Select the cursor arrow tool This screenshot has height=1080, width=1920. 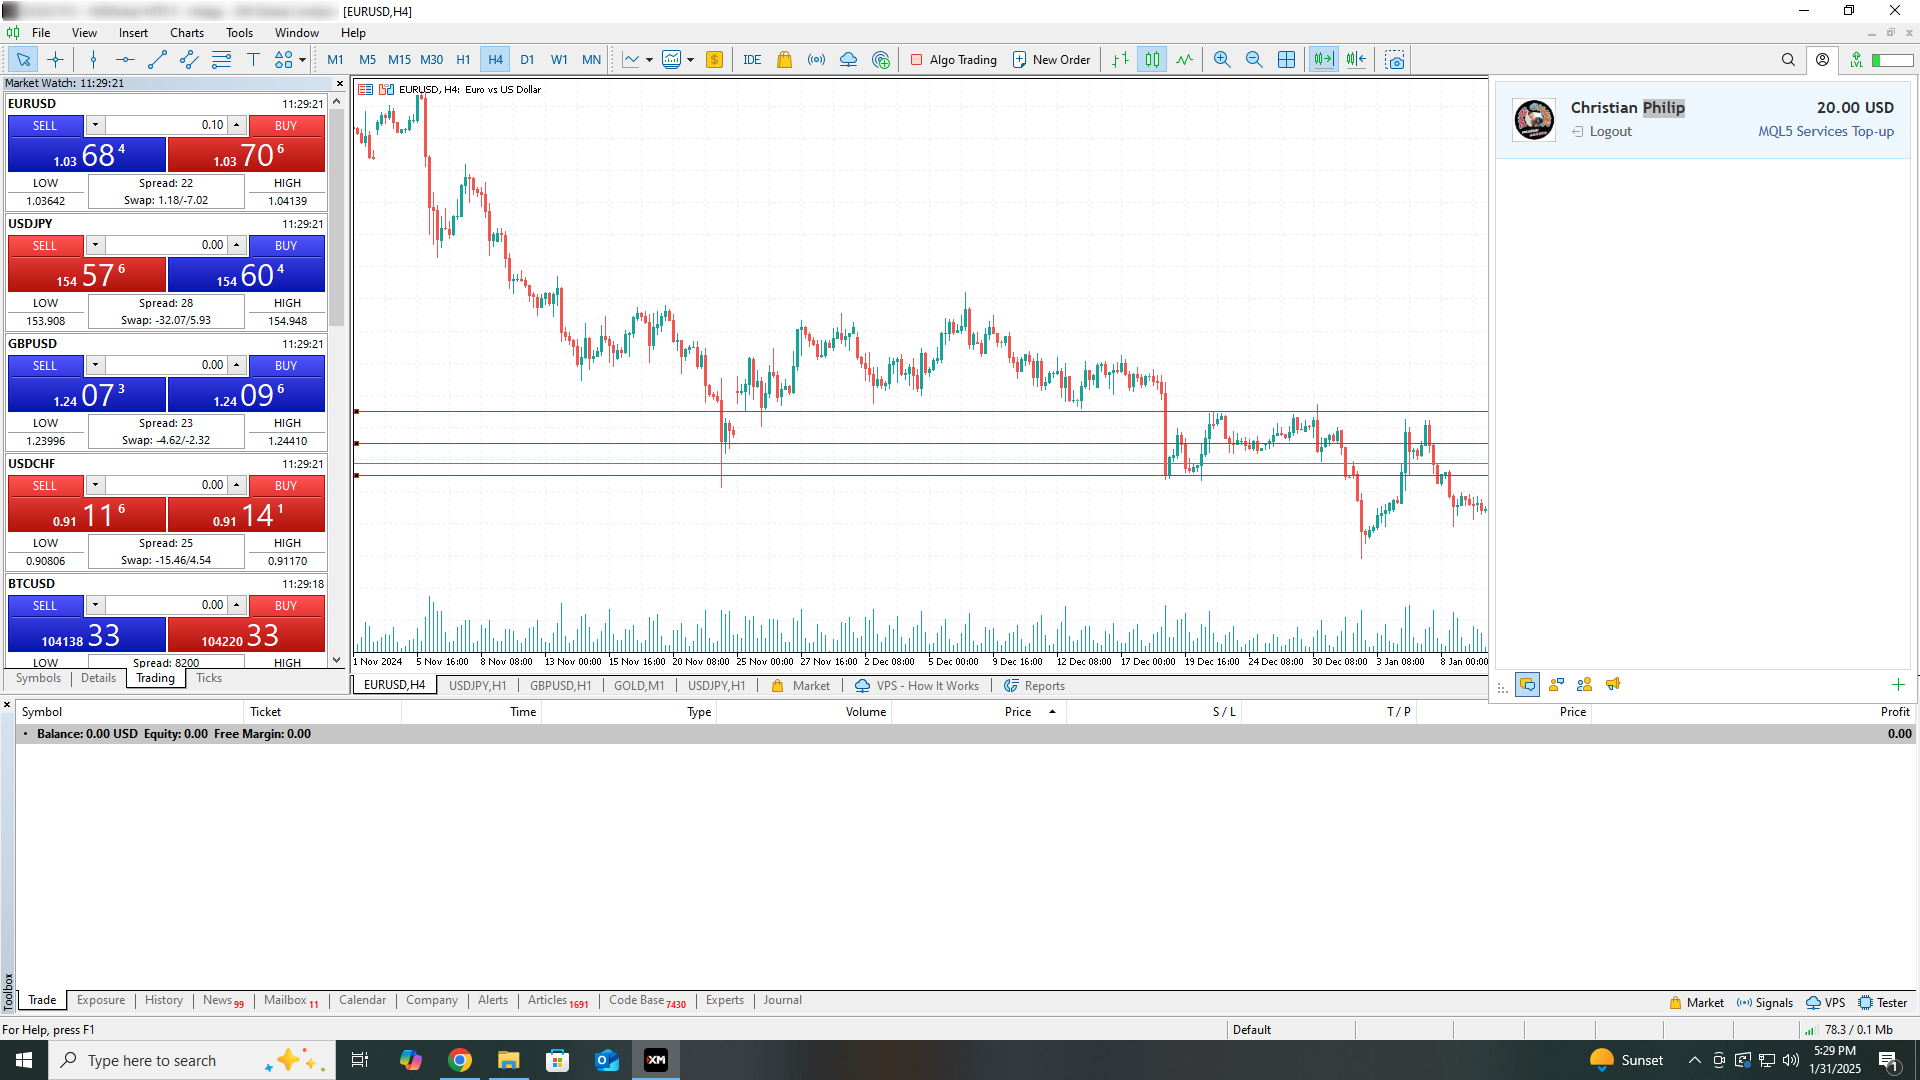coord(23,60)
